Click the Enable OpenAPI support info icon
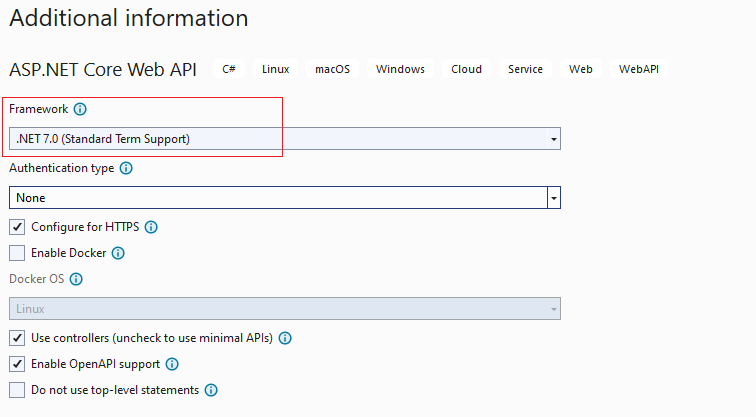 coord(172,364)
